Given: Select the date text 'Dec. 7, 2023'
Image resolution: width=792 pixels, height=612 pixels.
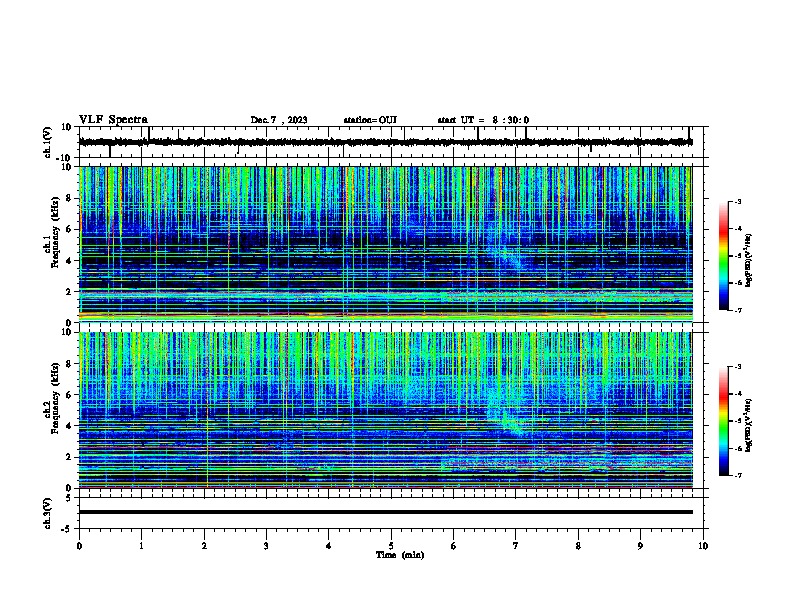Looking at the screenshot, I should point(279,120).
